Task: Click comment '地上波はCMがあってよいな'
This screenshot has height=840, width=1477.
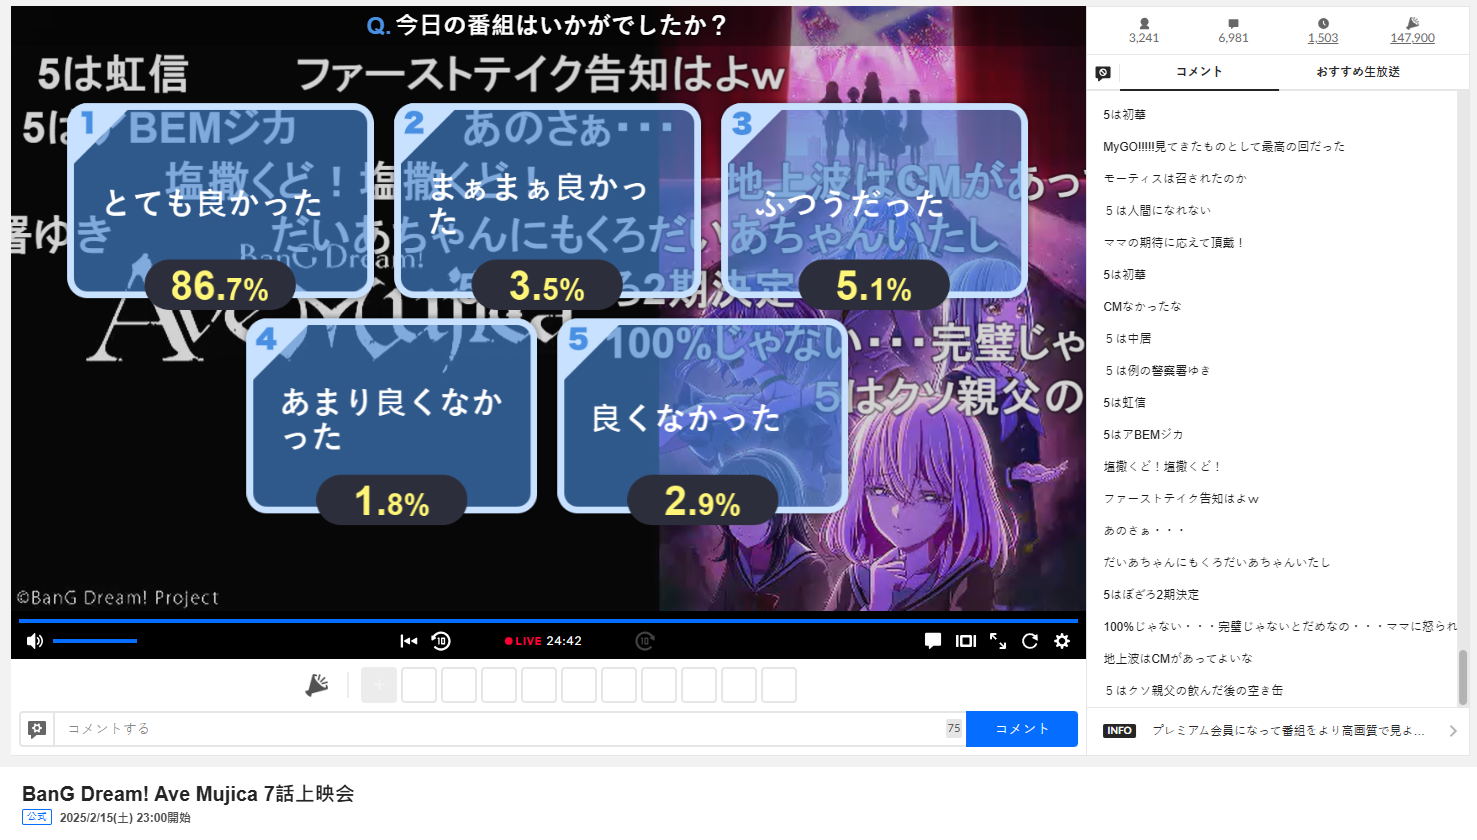Action: tap(1177, 659)
